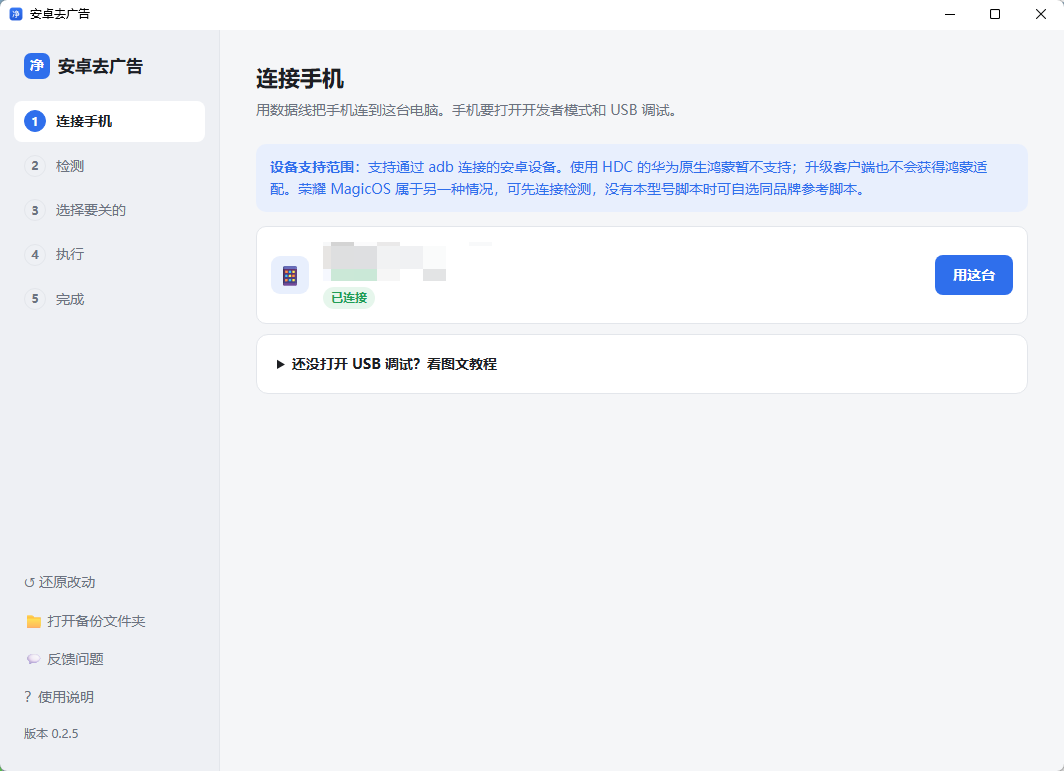The width and height of the screenshot is (1064, 771).
Task: Click 反馈问题 link
Action: 64,659
